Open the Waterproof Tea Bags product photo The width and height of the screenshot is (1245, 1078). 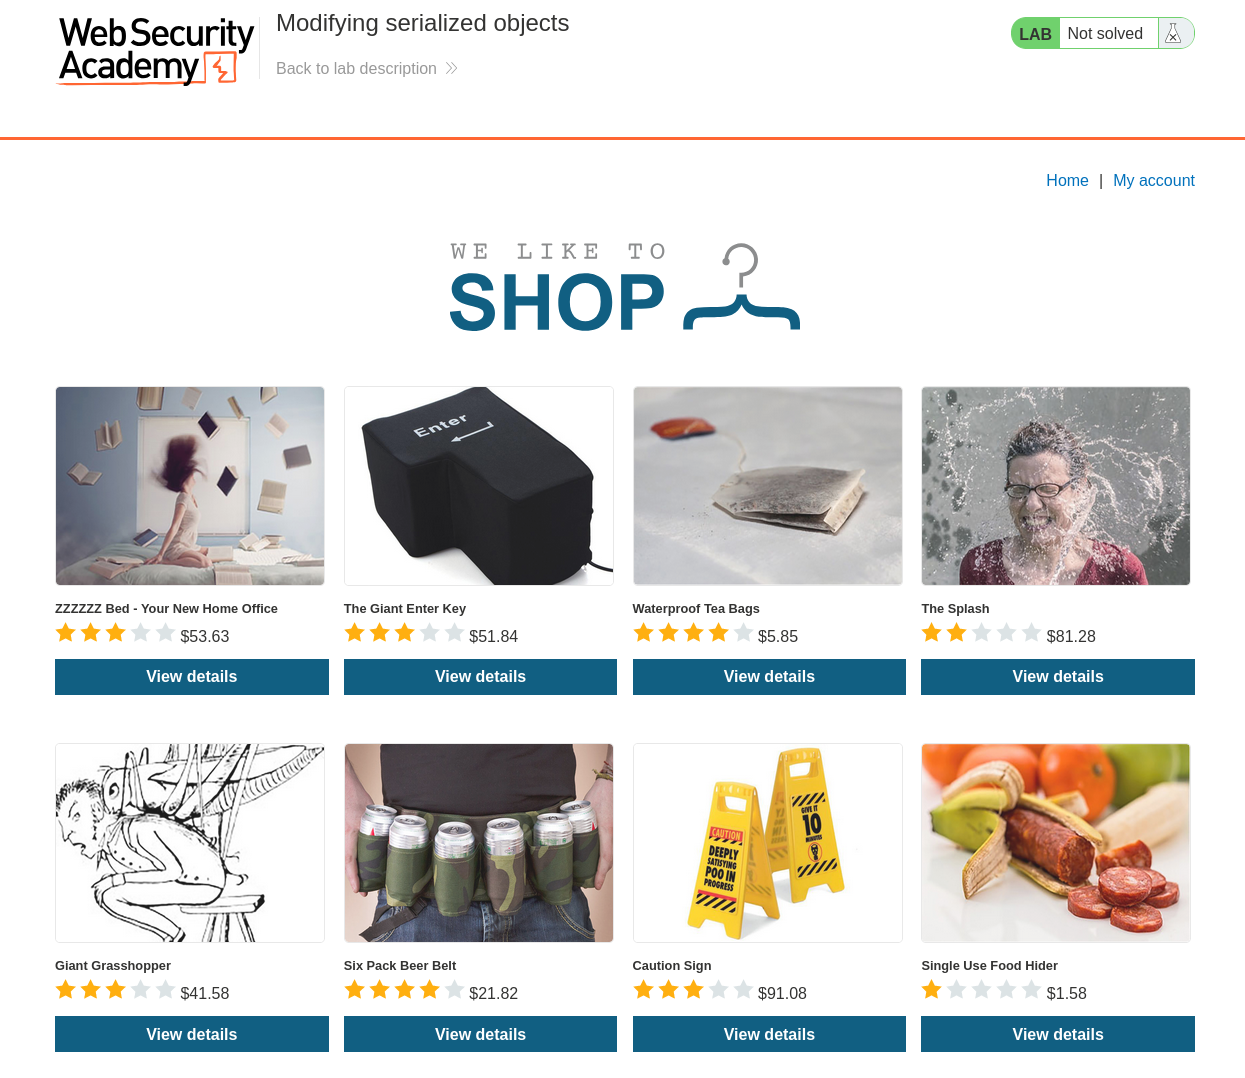click(768, 486)
